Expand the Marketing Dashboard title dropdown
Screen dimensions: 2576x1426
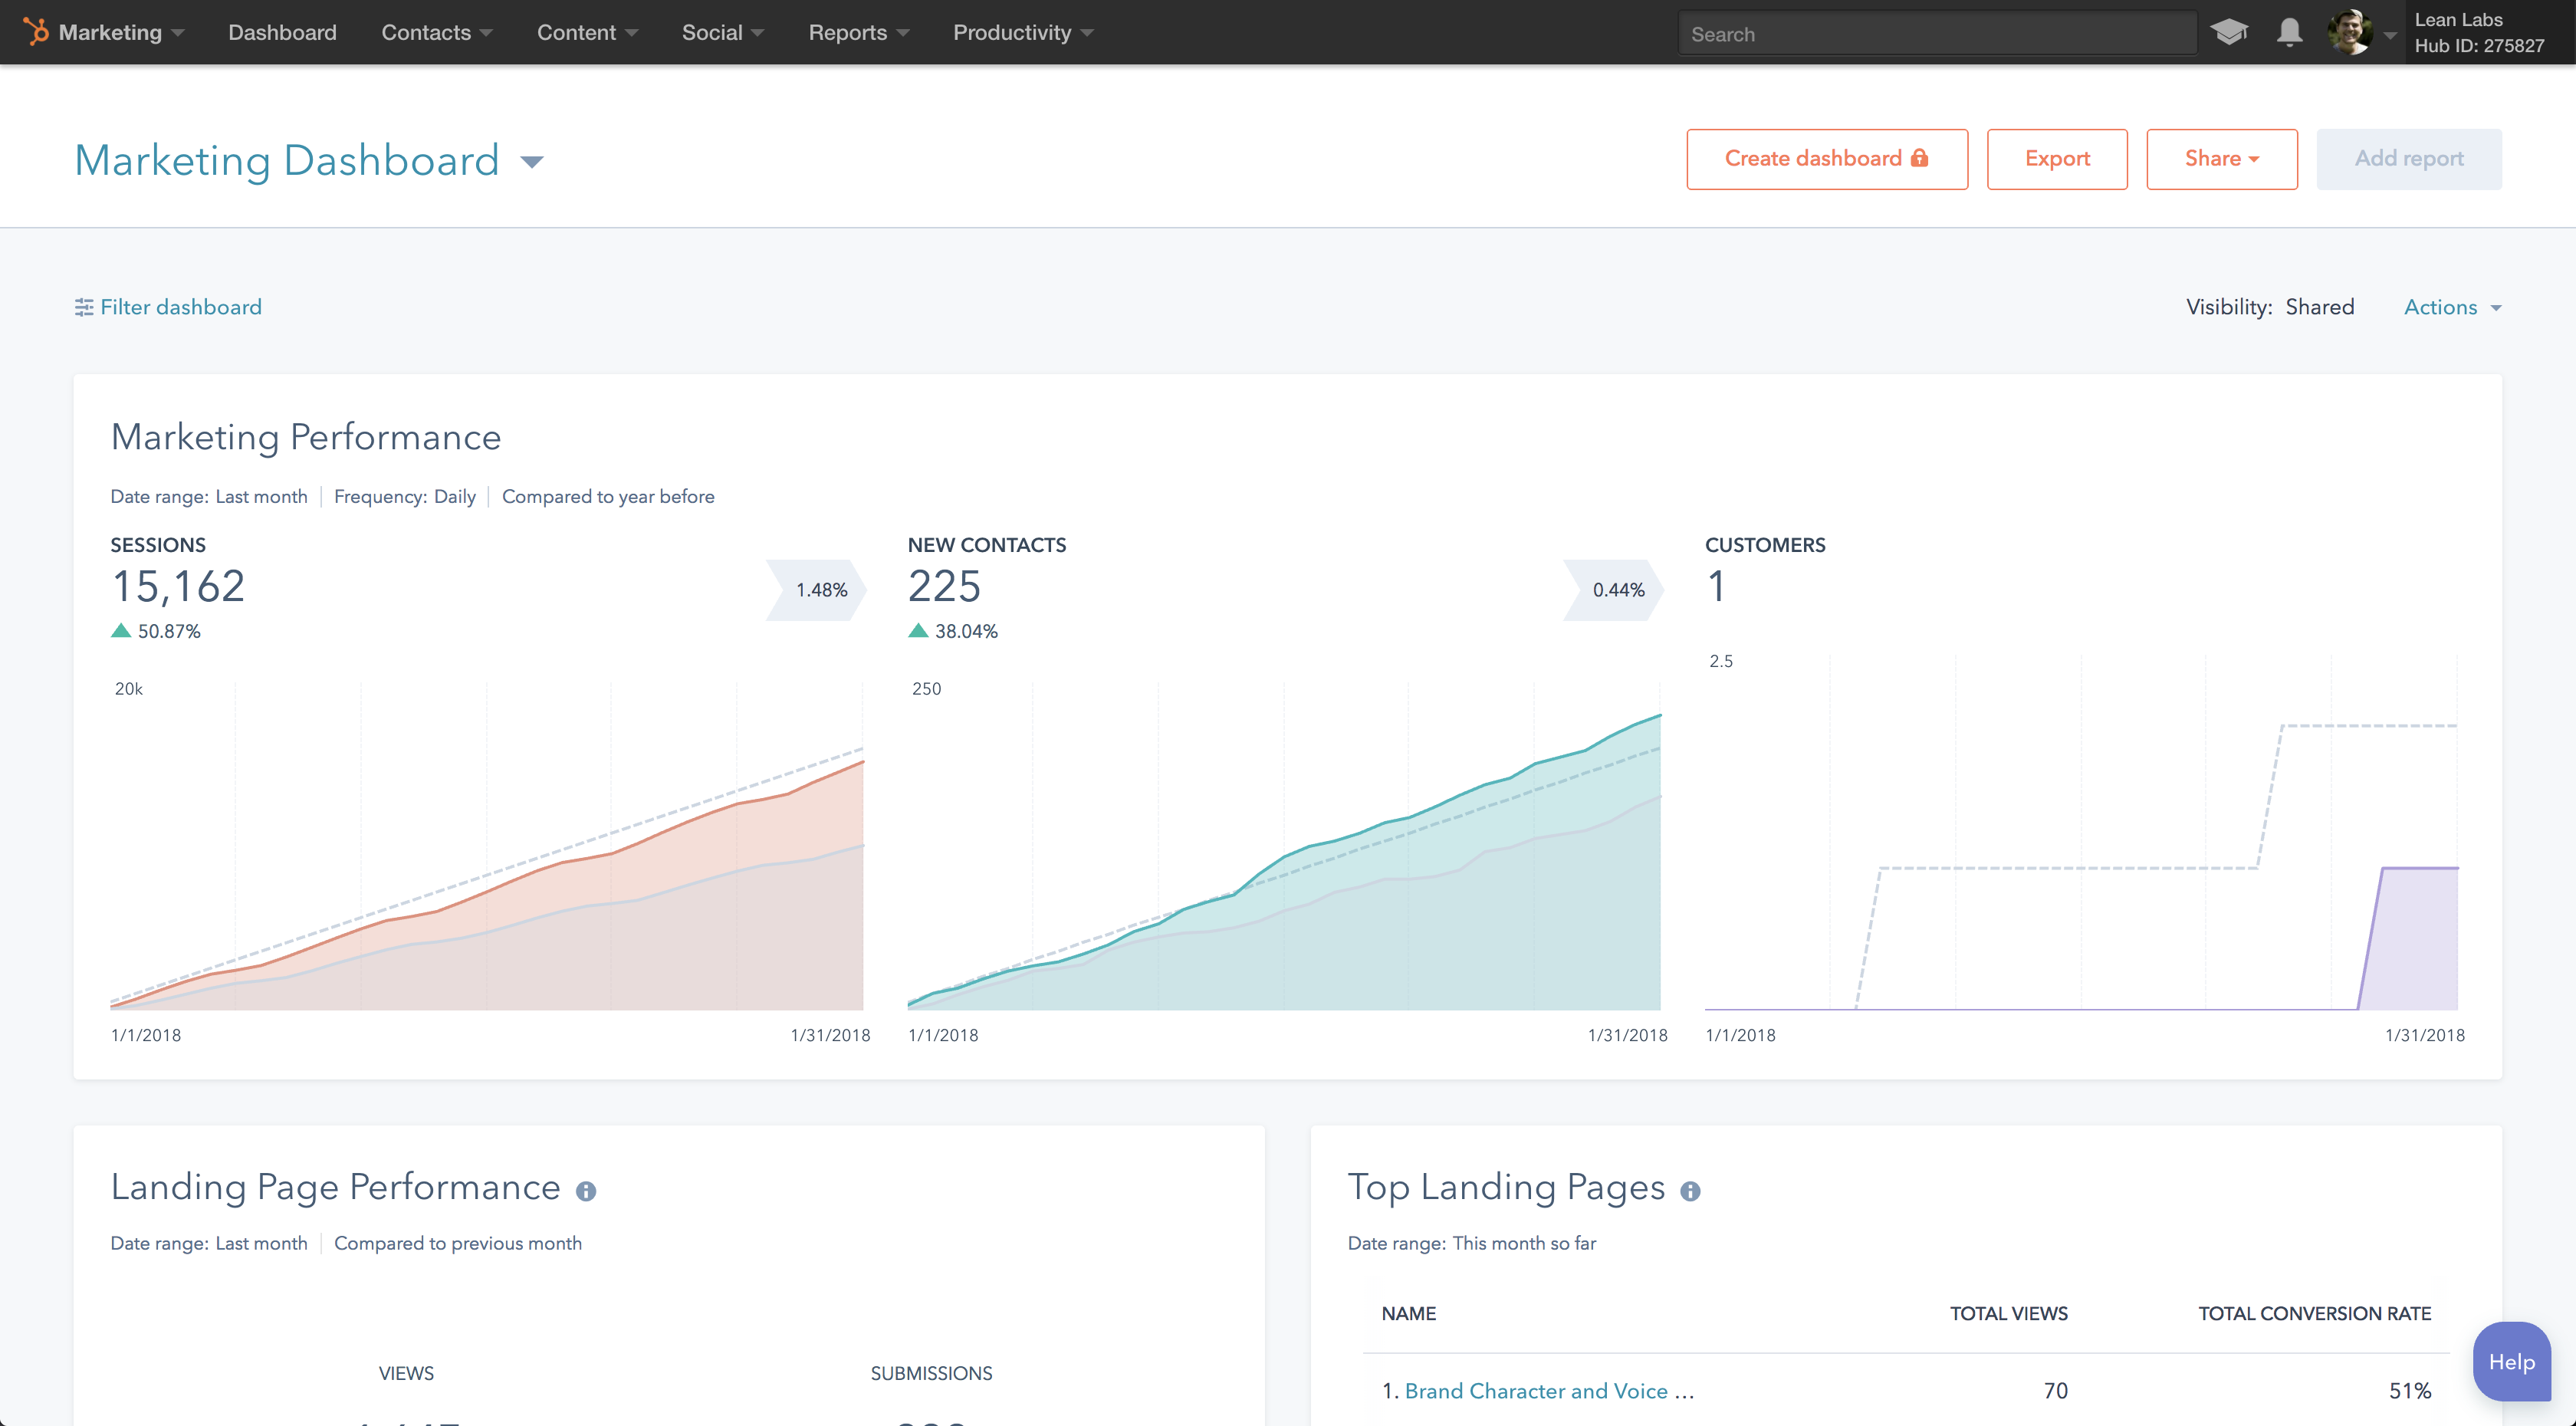tap(533, 161)
